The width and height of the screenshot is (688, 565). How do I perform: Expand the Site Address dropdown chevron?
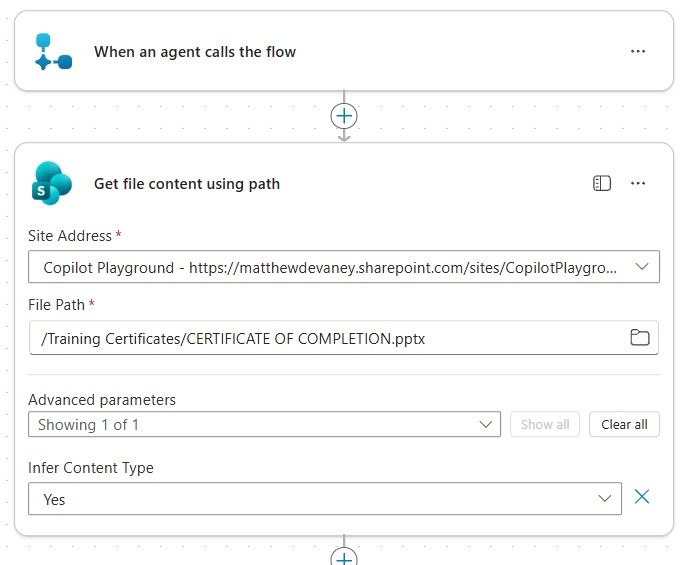click(x=642, y=267)
